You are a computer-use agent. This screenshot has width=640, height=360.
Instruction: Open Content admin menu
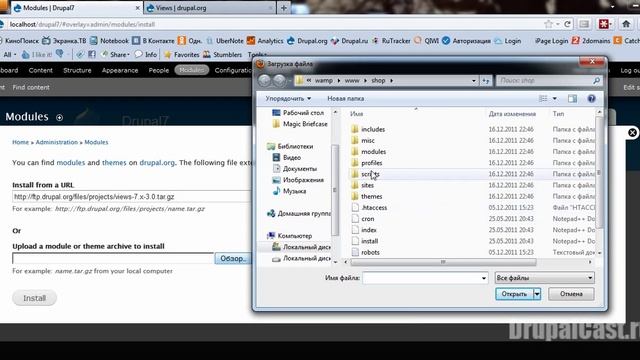40,70
